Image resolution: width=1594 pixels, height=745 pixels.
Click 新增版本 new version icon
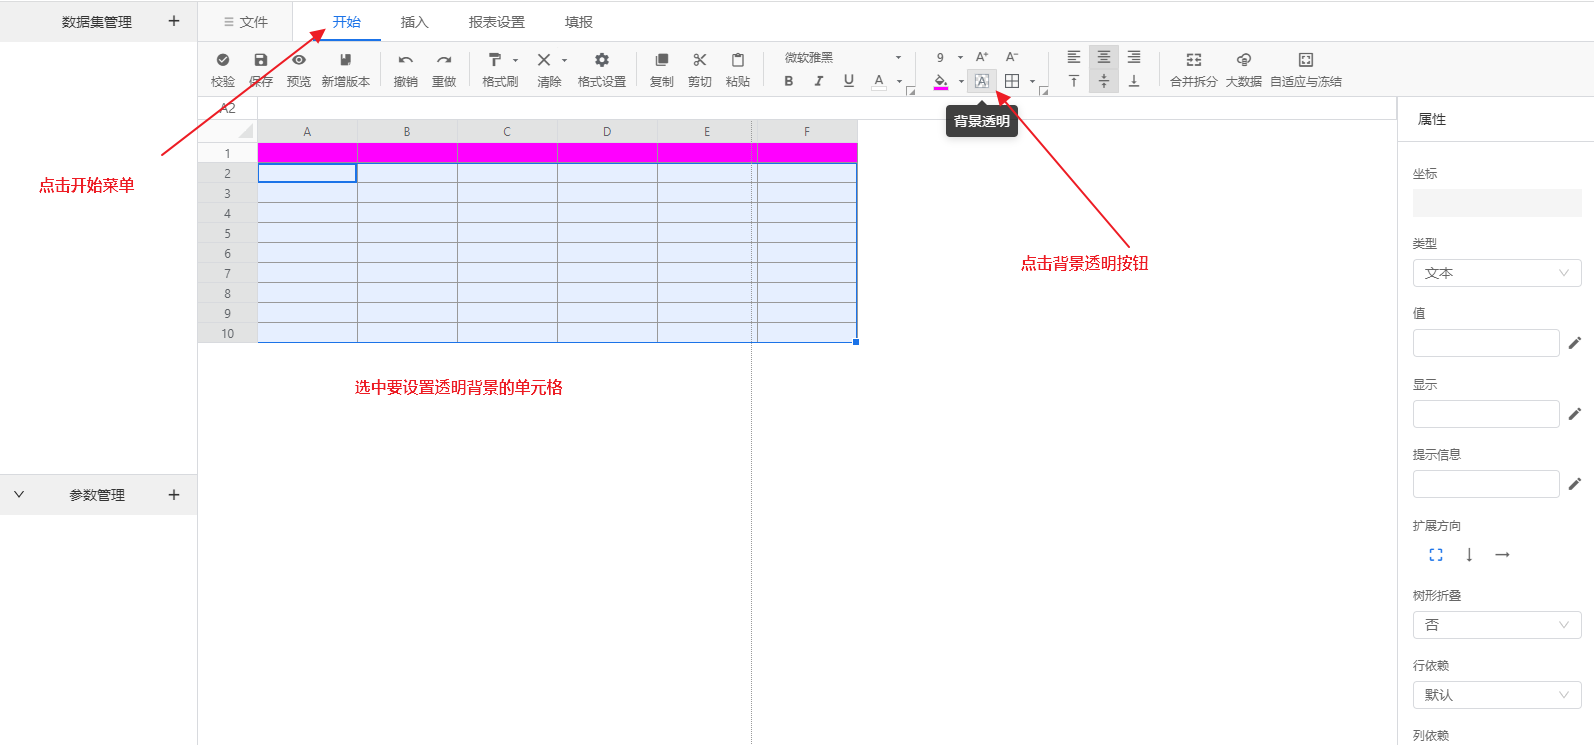[x=346, y=60]
